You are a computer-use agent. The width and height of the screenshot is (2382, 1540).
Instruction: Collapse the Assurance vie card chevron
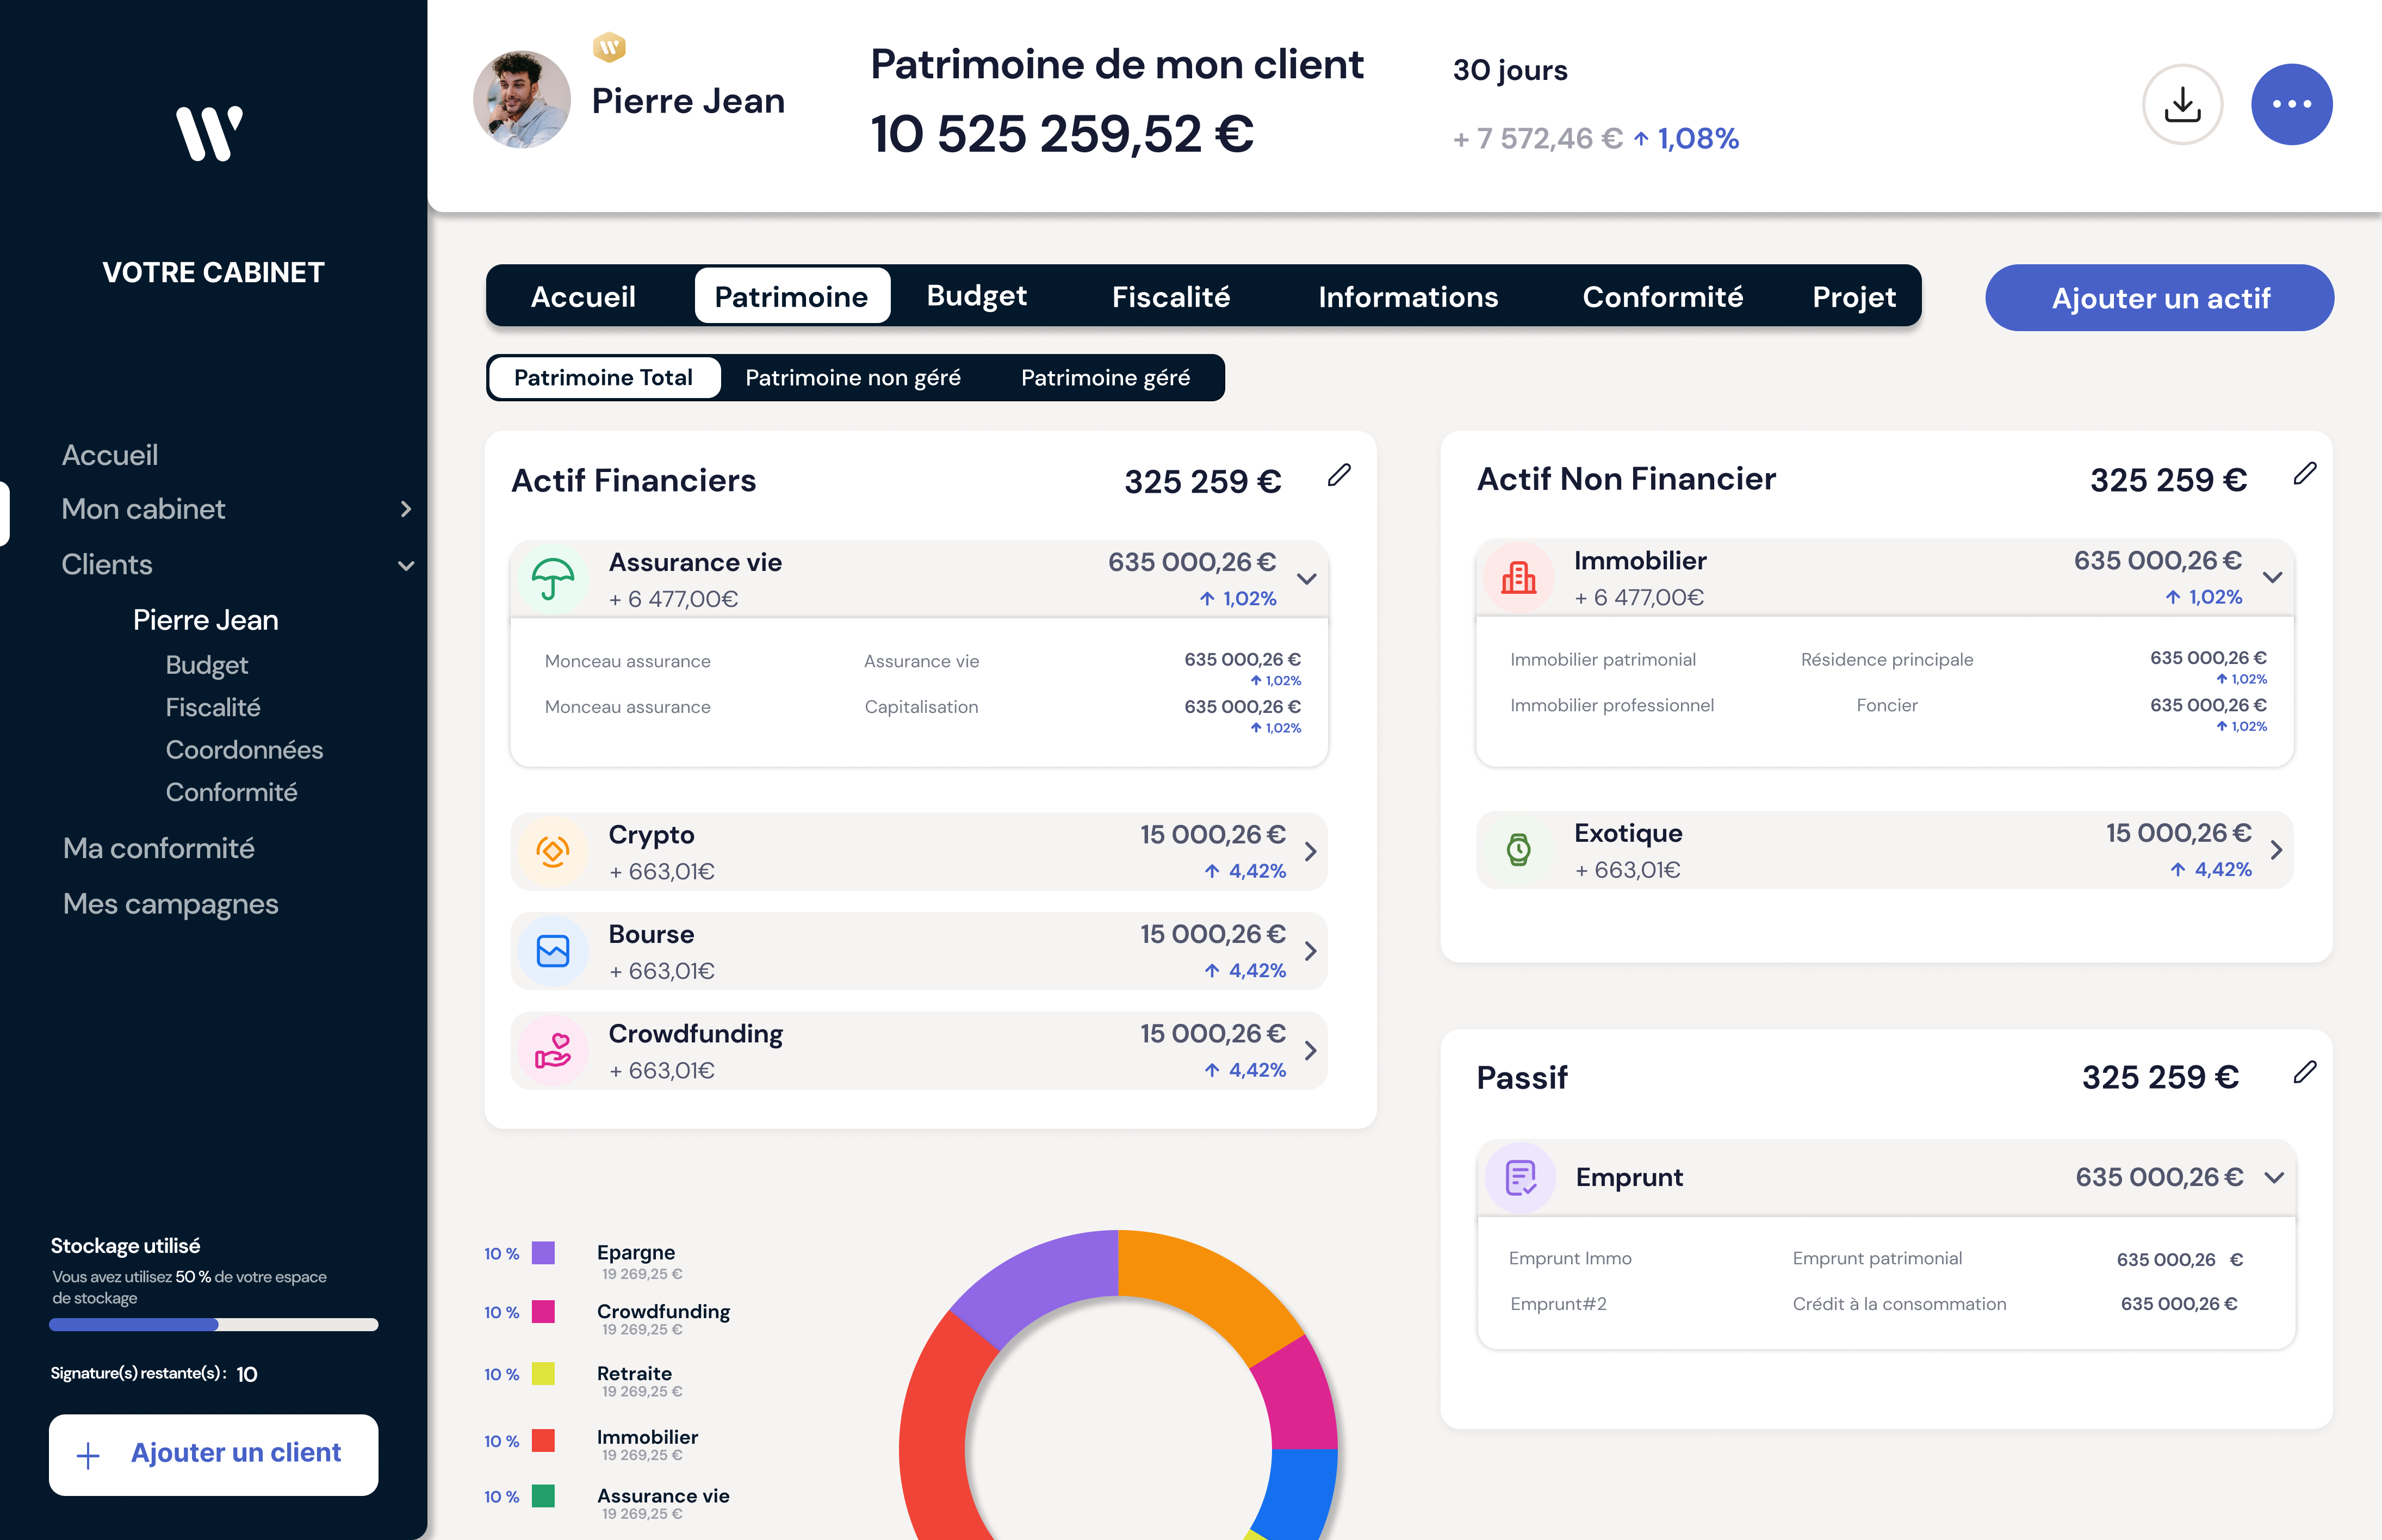point(1307,579)
